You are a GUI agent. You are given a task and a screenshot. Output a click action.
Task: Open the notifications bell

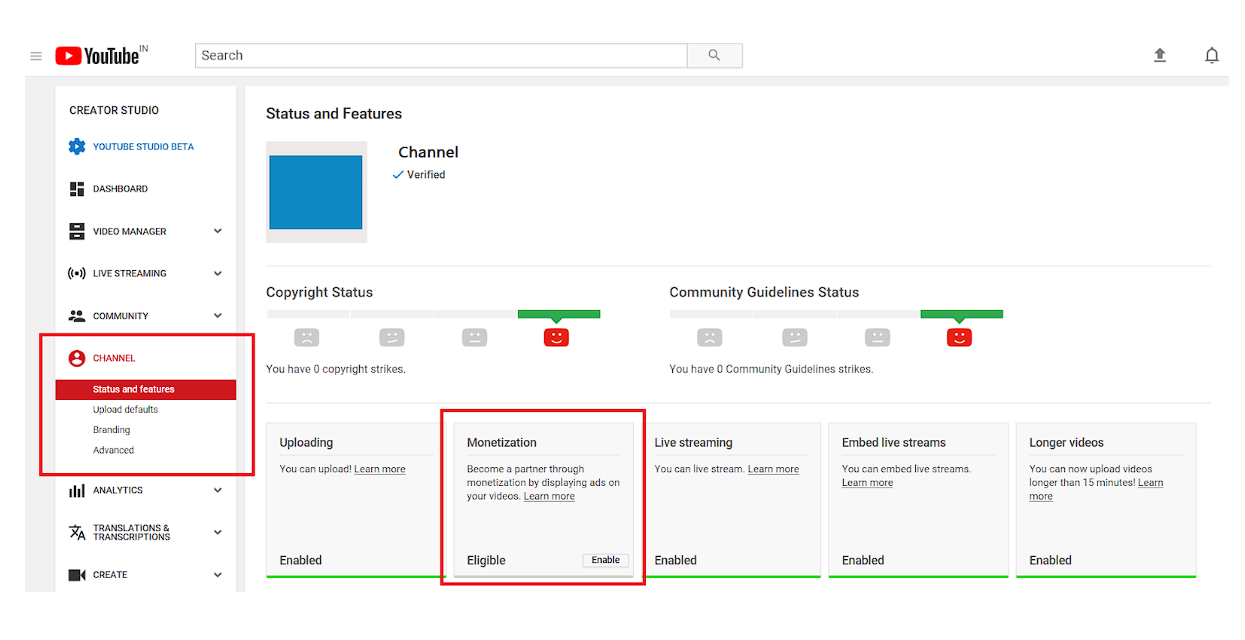click(x=1211, y=55)
